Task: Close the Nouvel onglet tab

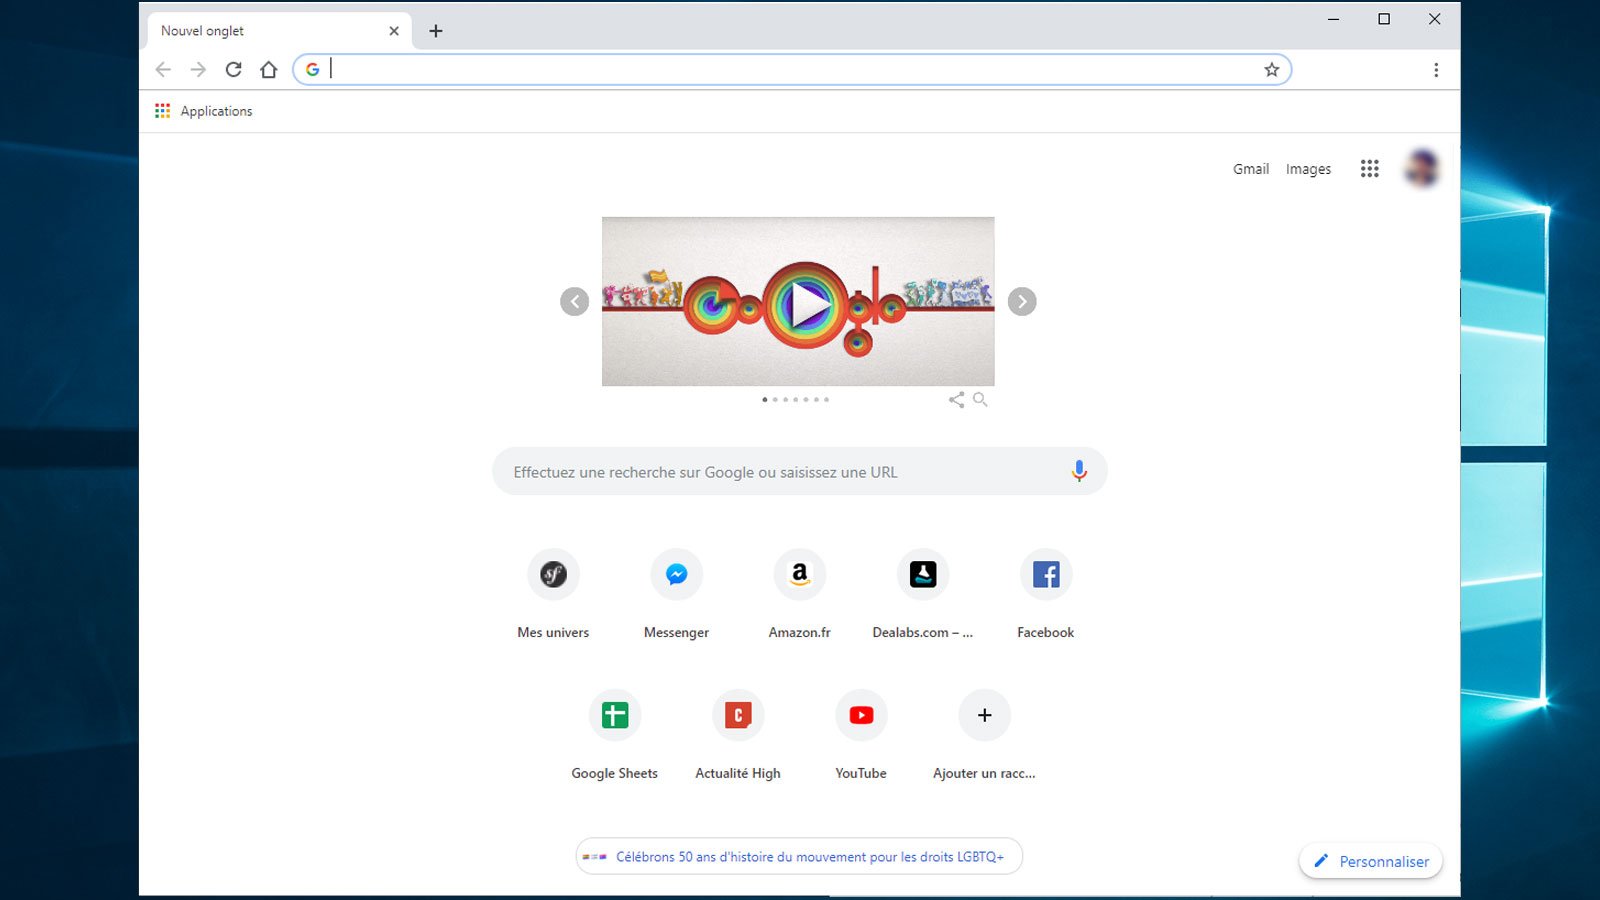Action: 394,31
